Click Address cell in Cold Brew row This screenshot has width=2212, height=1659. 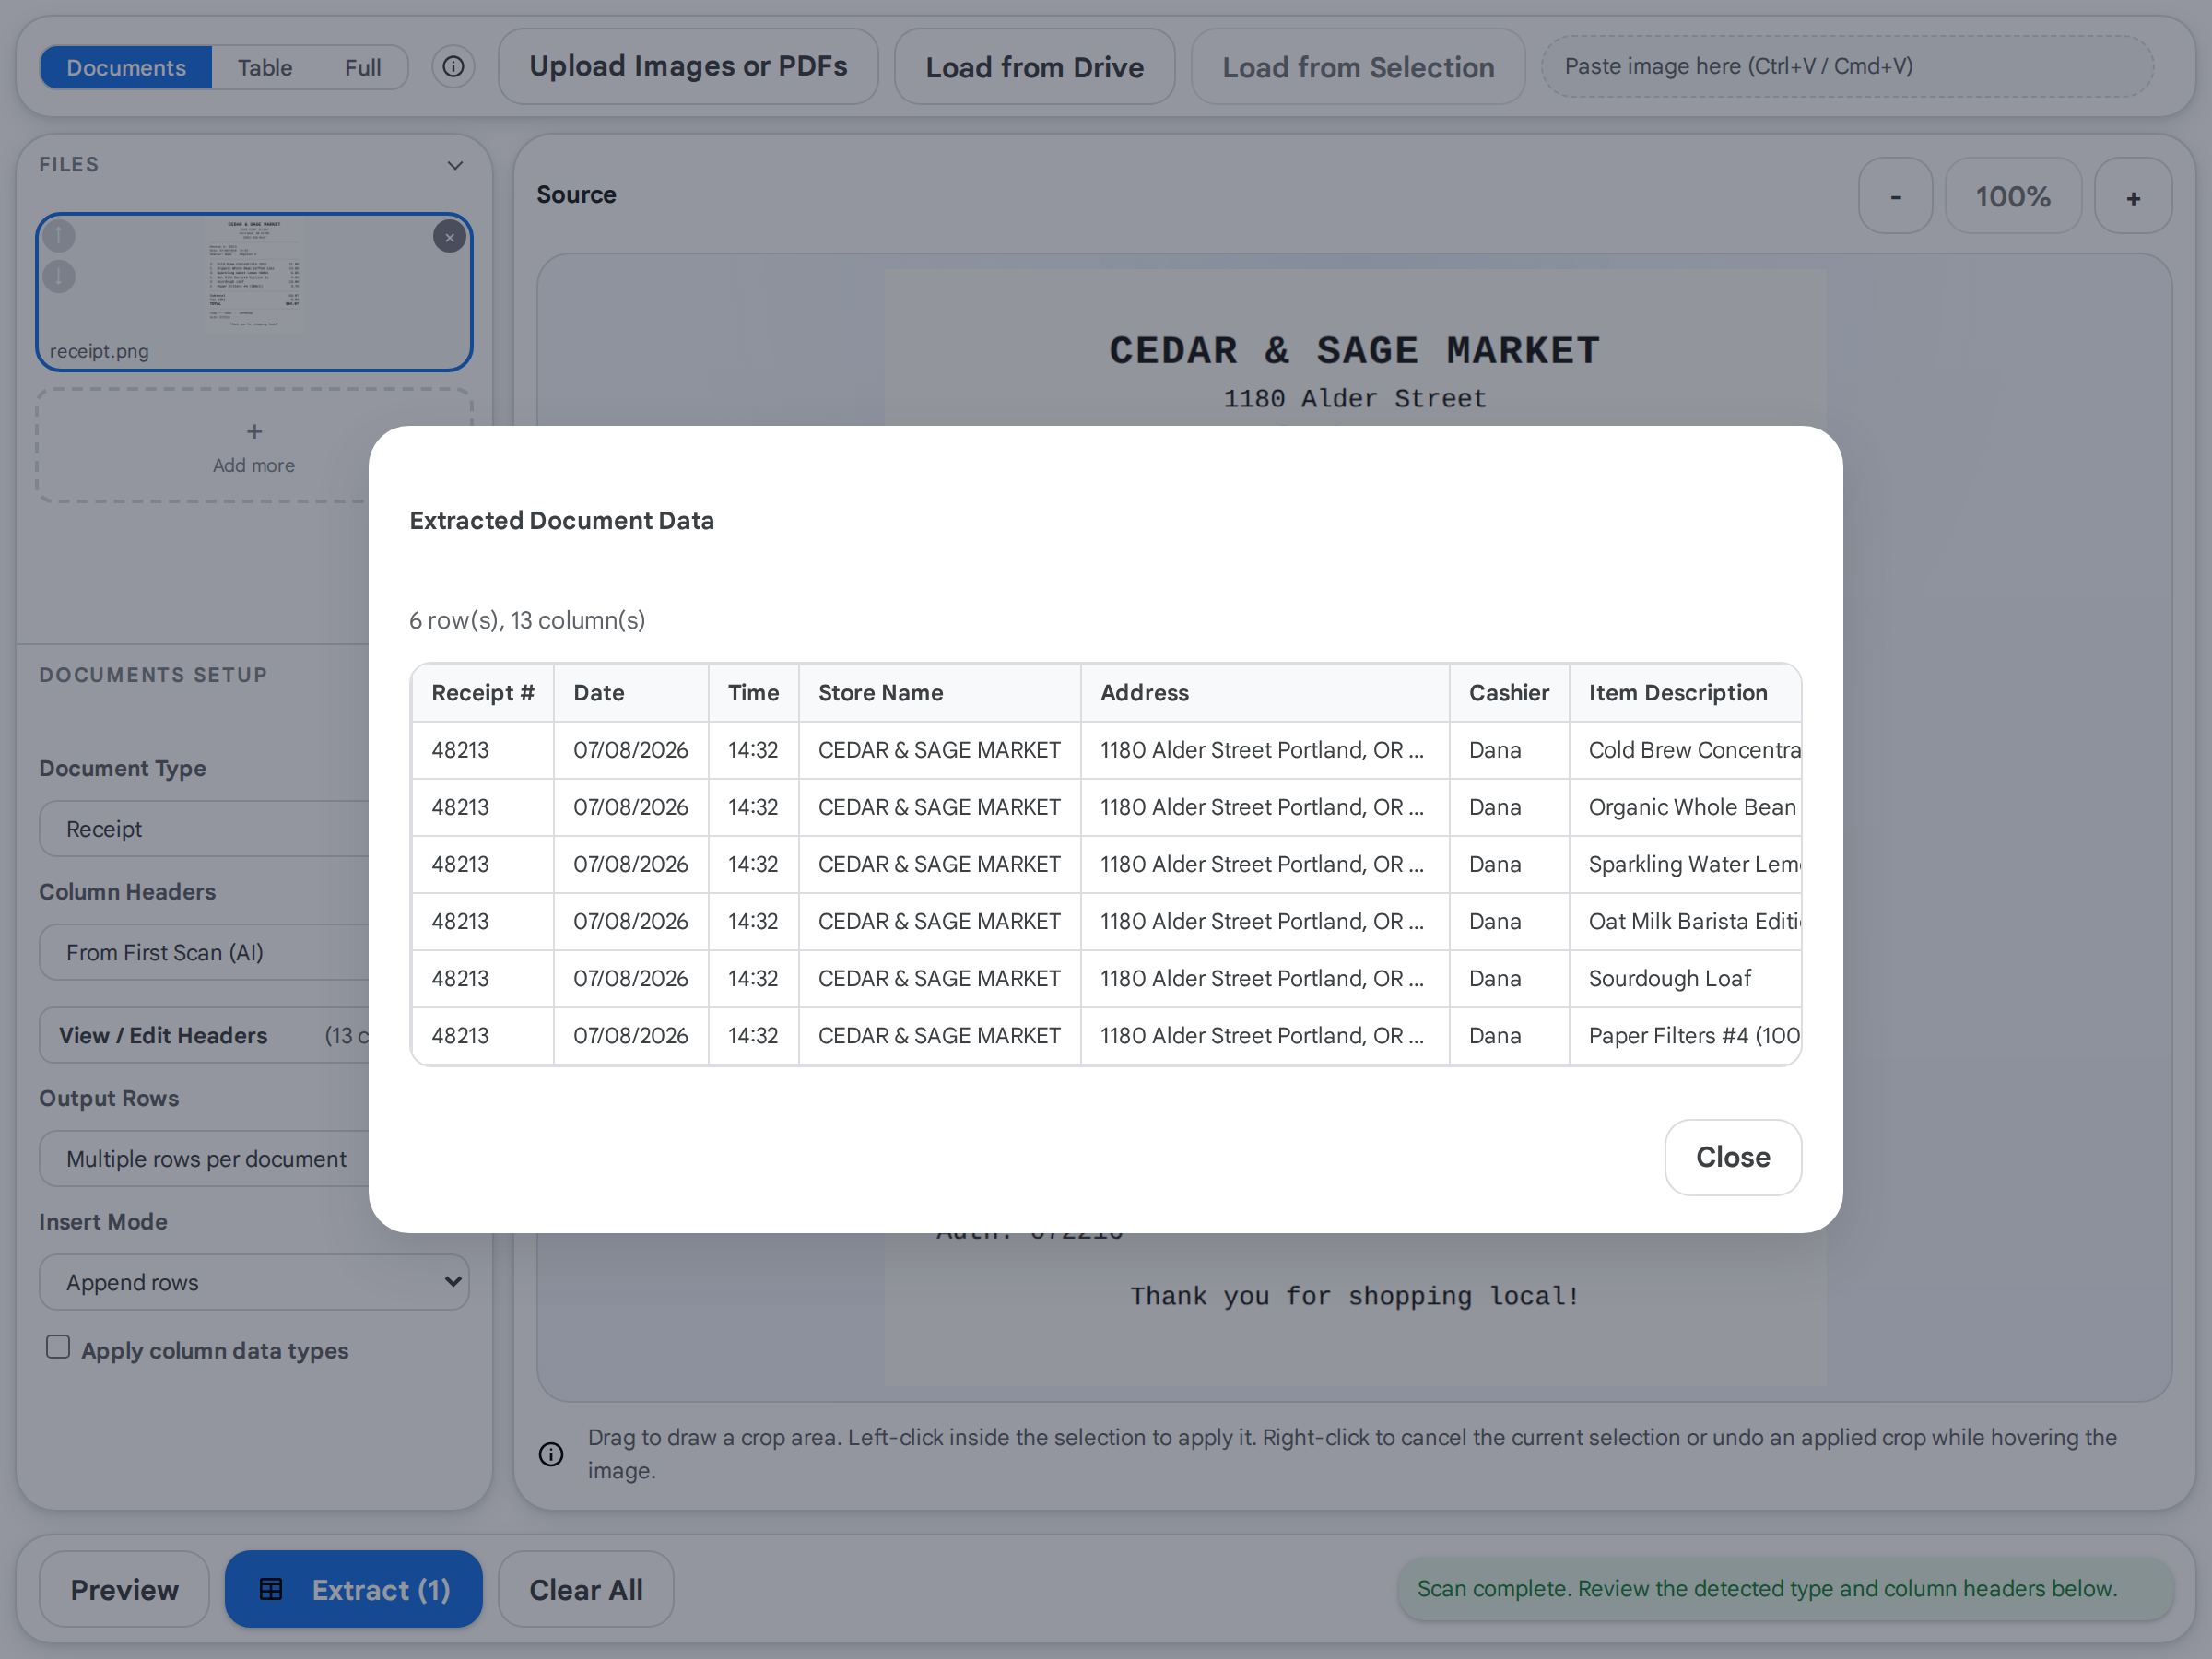(x=1265, y=750)
